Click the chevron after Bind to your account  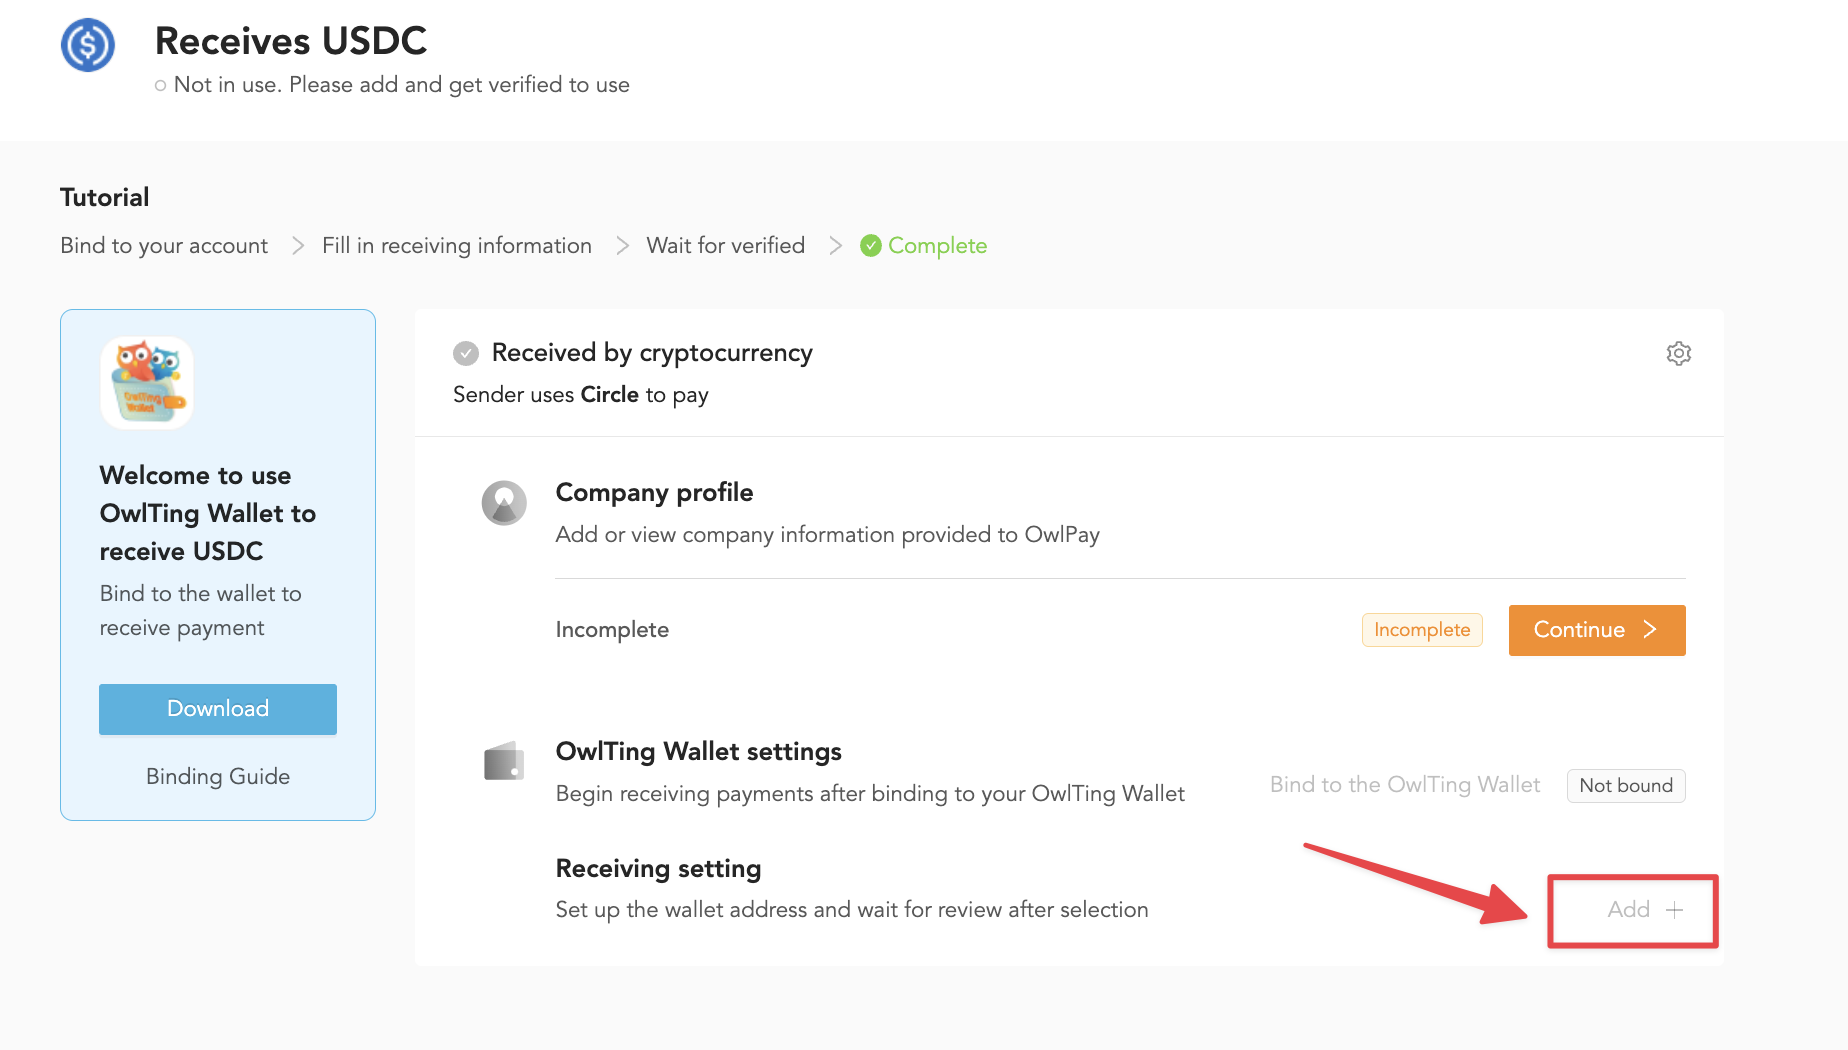[298, 246]
